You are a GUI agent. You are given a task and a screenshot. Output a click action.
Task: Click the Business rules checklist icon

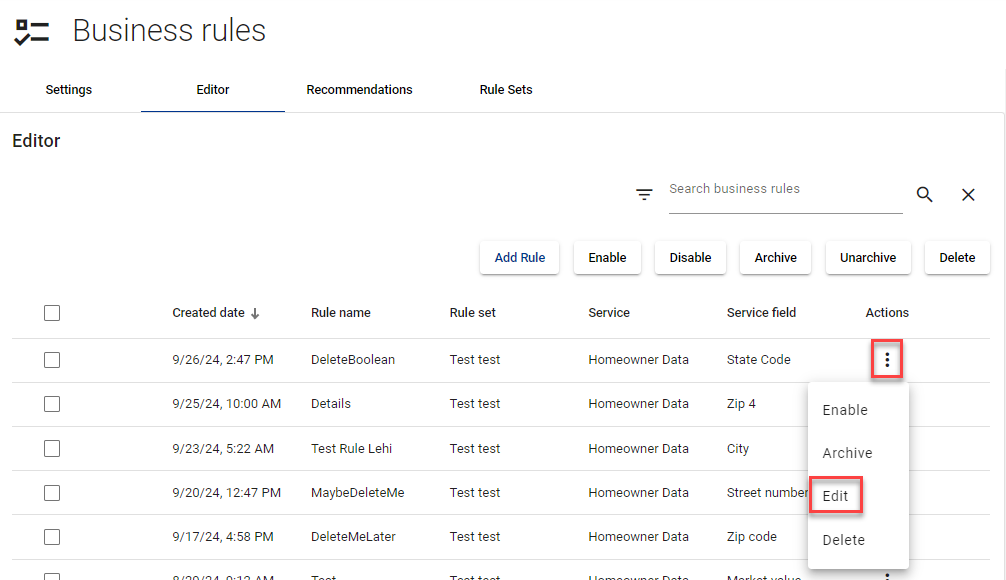coord(32,32)
